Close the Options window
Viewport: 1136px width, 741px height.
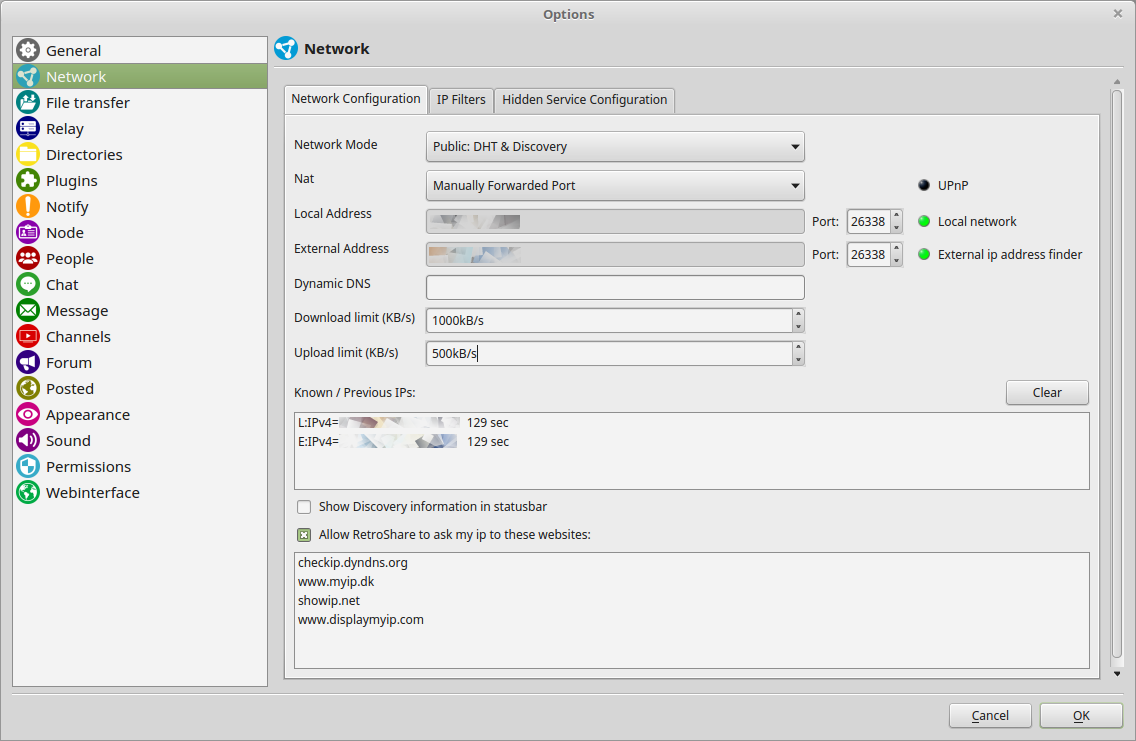click(1118, 13)
